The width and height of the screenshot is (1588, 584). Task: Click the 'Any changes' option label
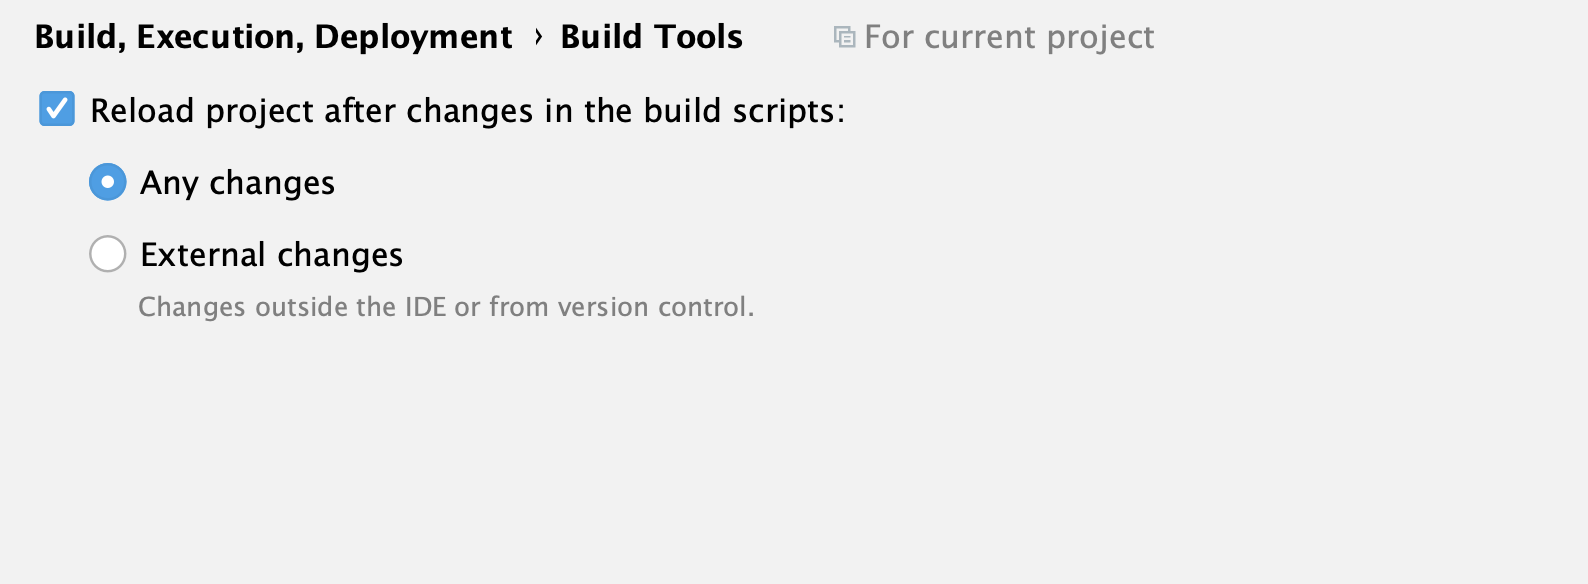tap(238, 183)
